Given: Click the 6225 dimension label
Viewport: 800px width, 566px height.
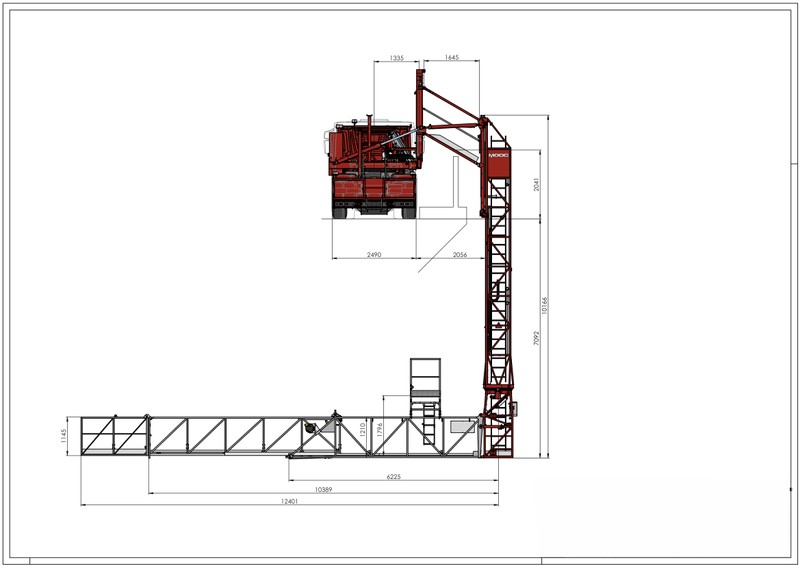Looking at the screenshot, I should coord(393,477).
